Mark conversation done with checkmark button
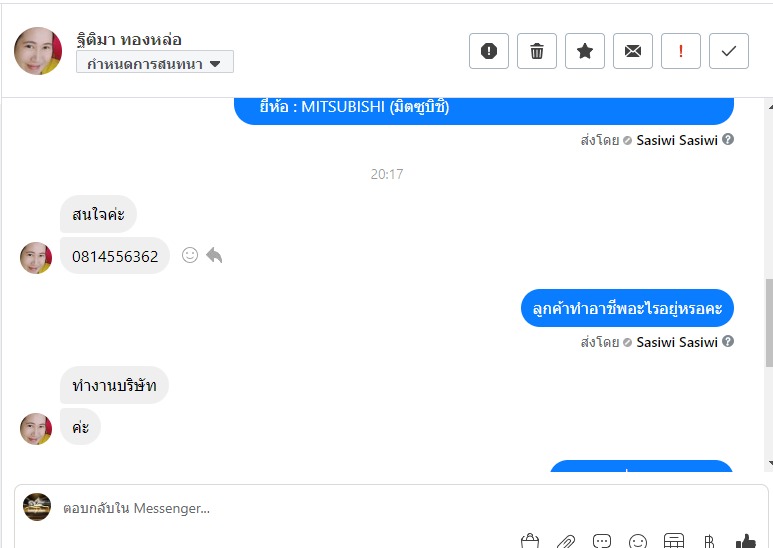Image resolution: width=773 pixels, height=548 pixels. 729,51
